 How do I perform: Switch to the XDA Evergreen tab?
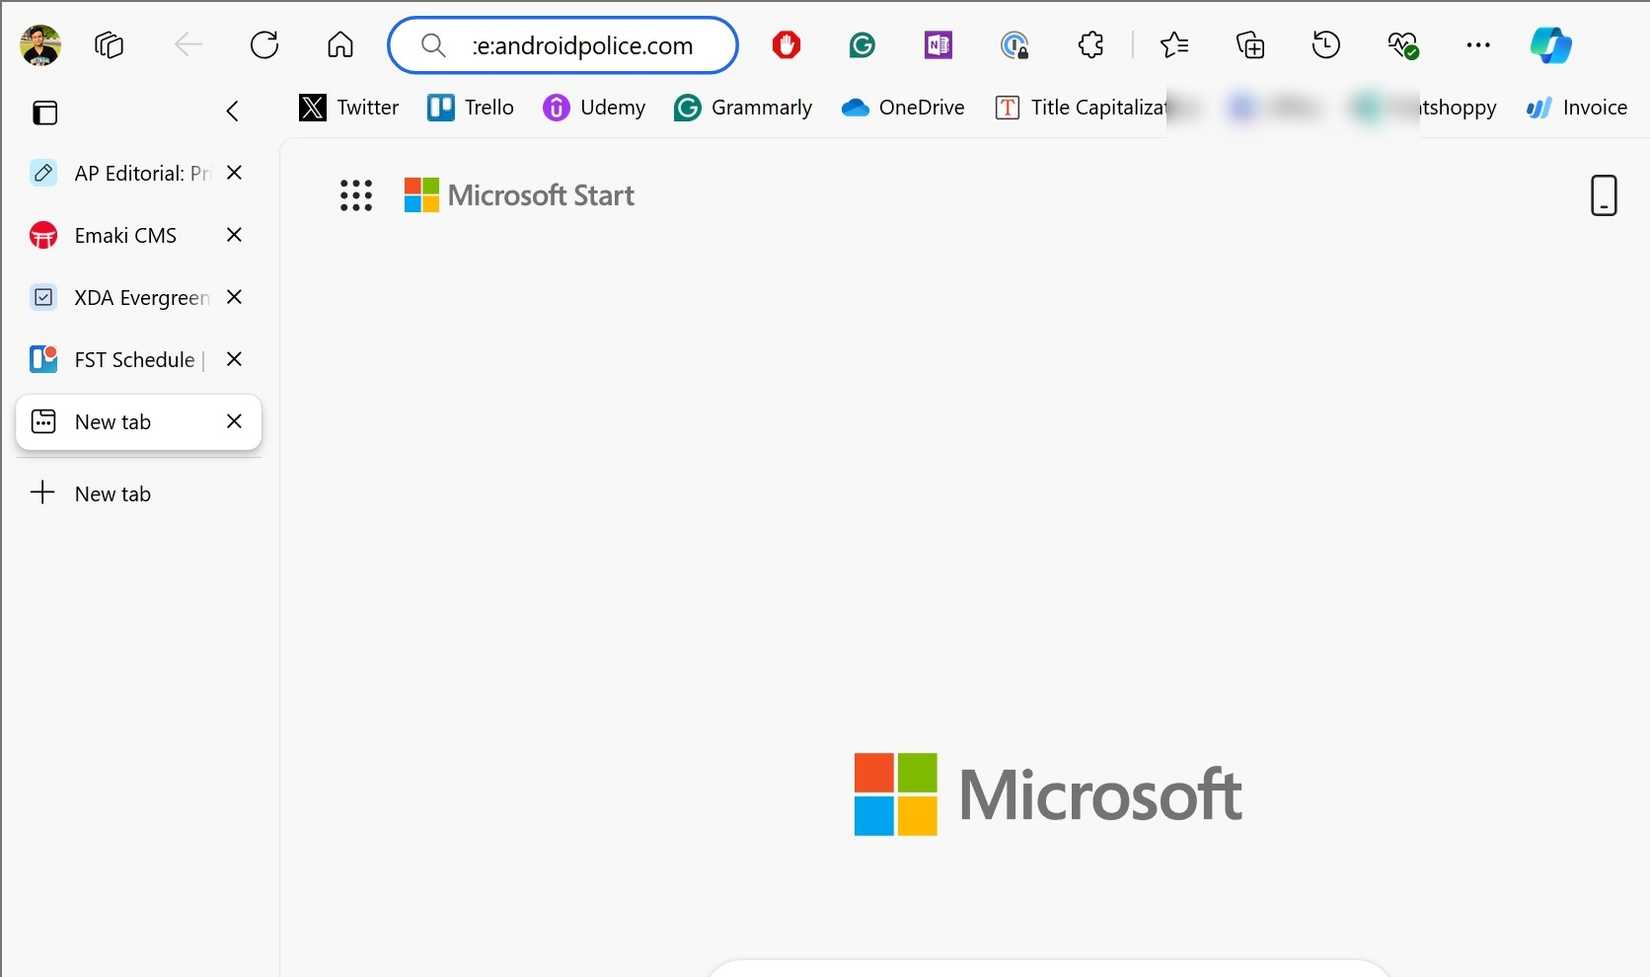point(140,298)
